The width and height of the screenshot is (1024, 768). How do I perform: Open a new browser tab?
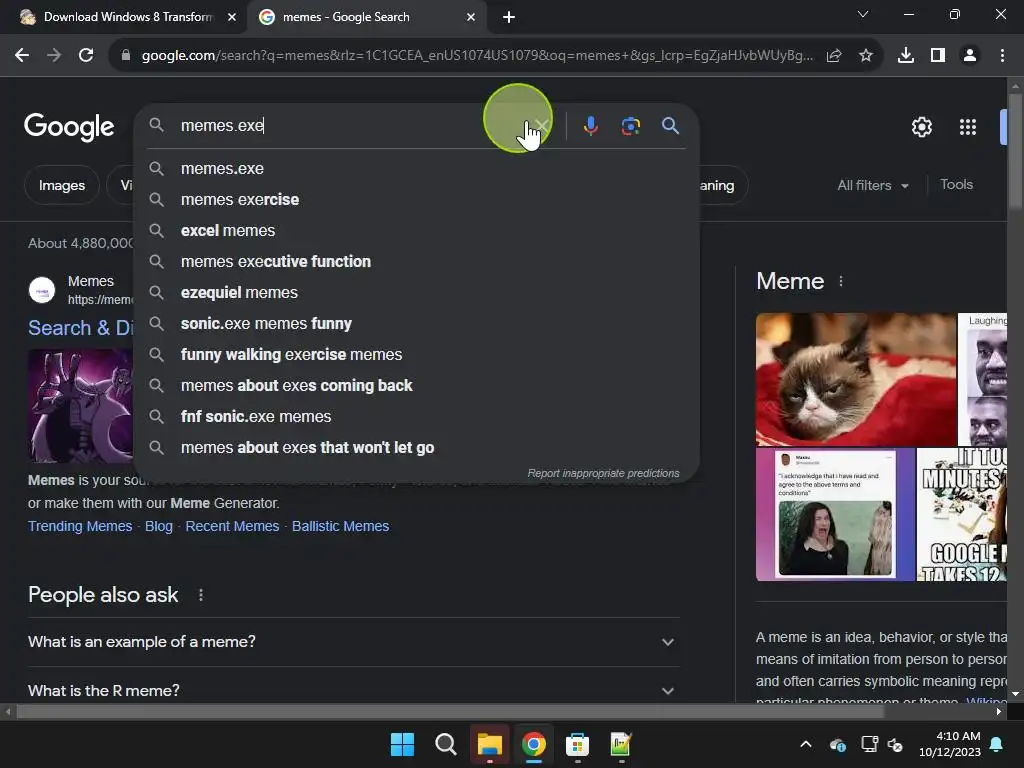(x=509, y=17)
